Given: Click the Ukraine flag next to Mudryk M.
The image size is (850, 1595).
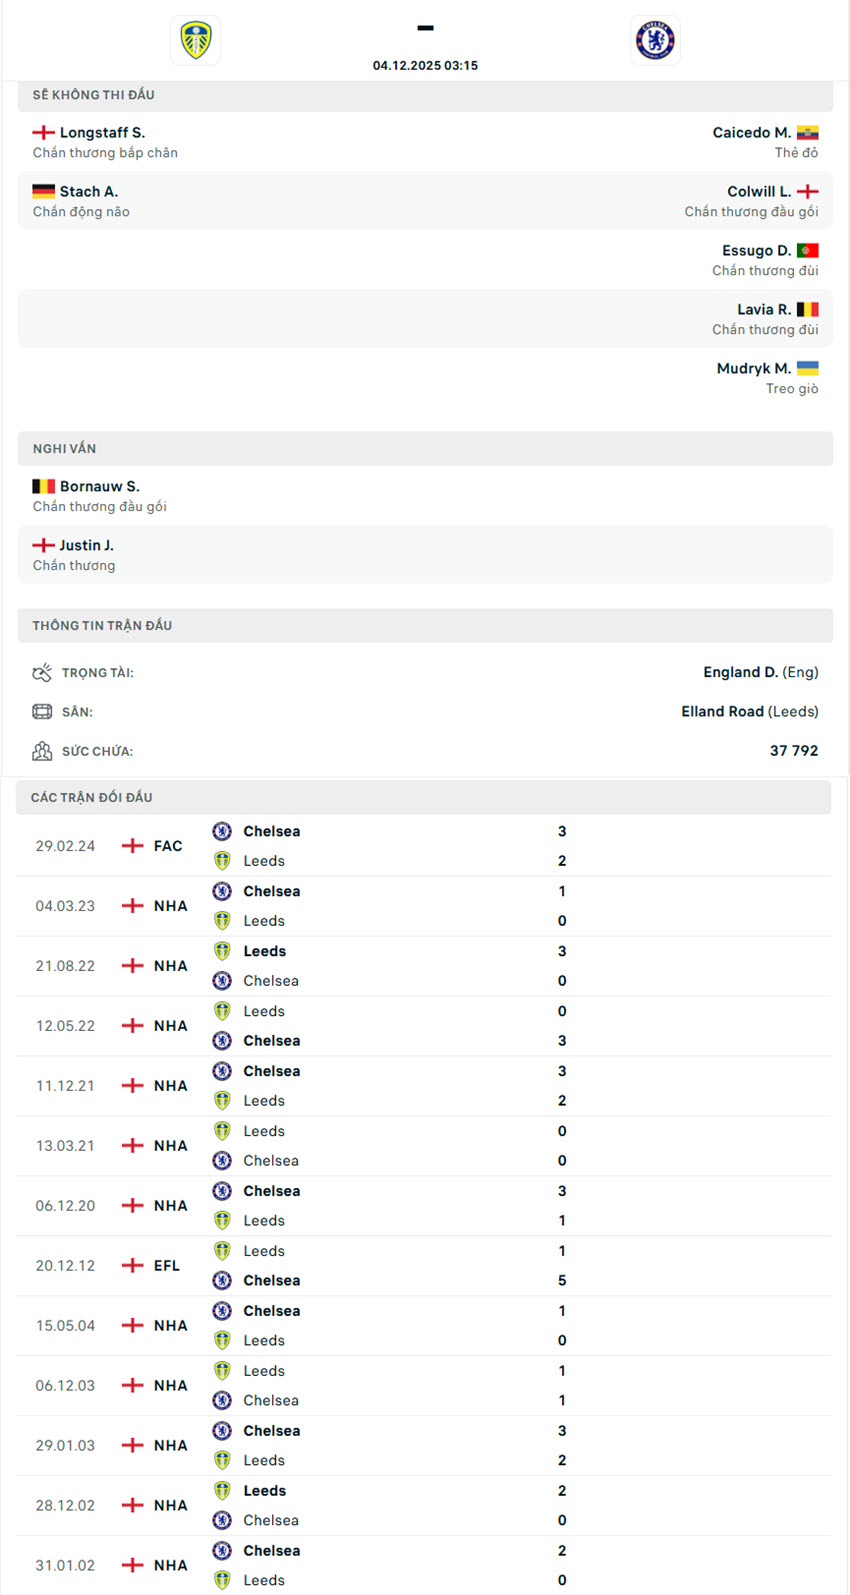Looking at the screenshot, I should point(808,369).
